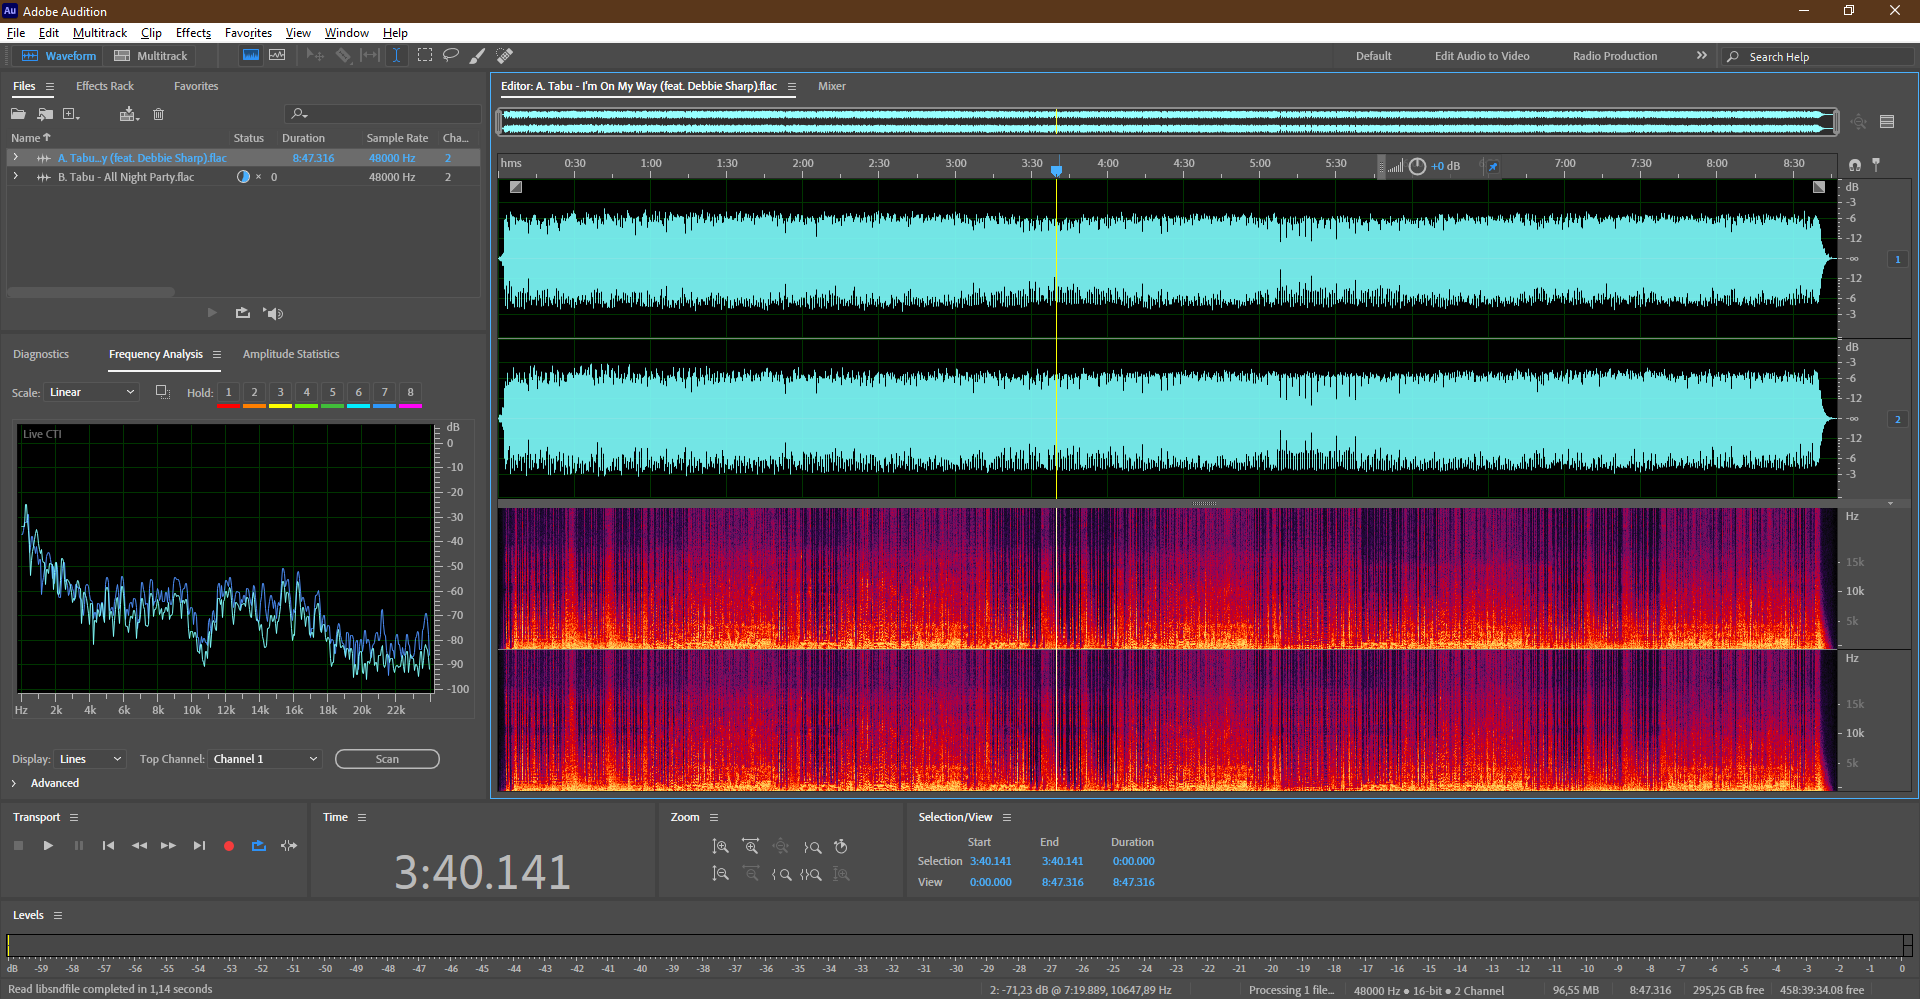
Task: Enable Hold button 8 with magenta bar
Action: [410, 393]
